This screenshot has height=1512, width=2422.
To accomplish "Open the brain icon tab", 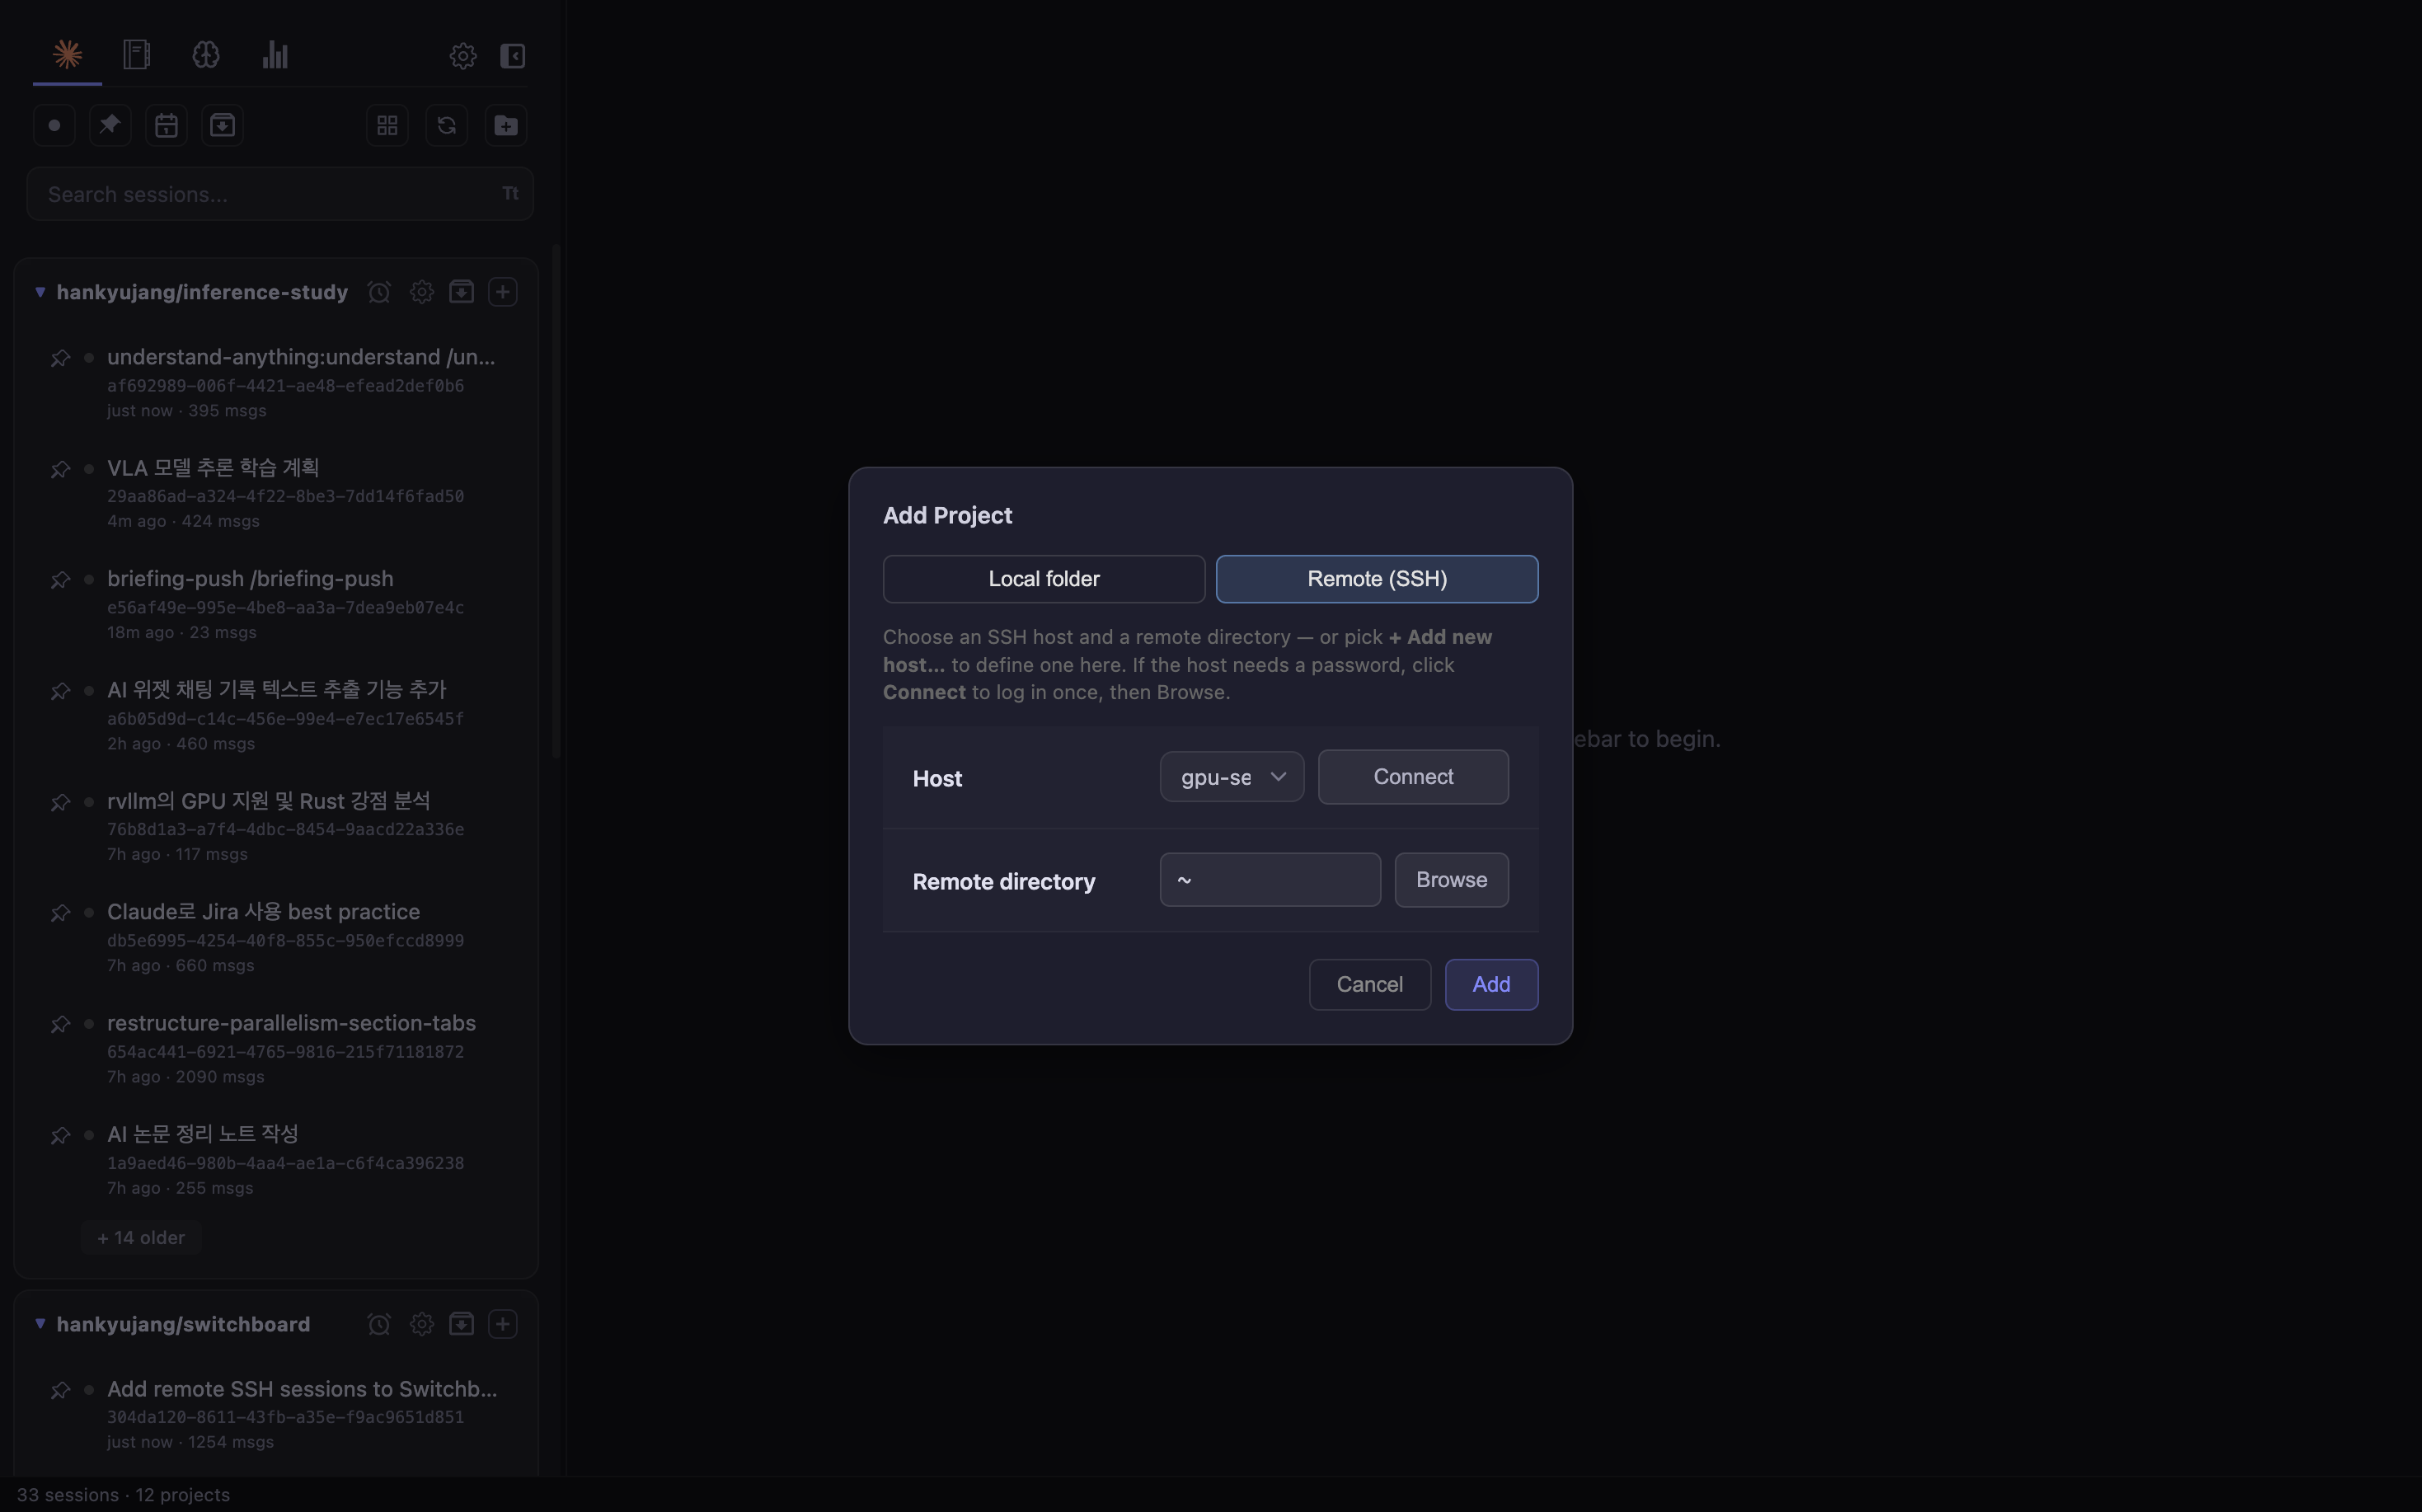I will 205,54.
